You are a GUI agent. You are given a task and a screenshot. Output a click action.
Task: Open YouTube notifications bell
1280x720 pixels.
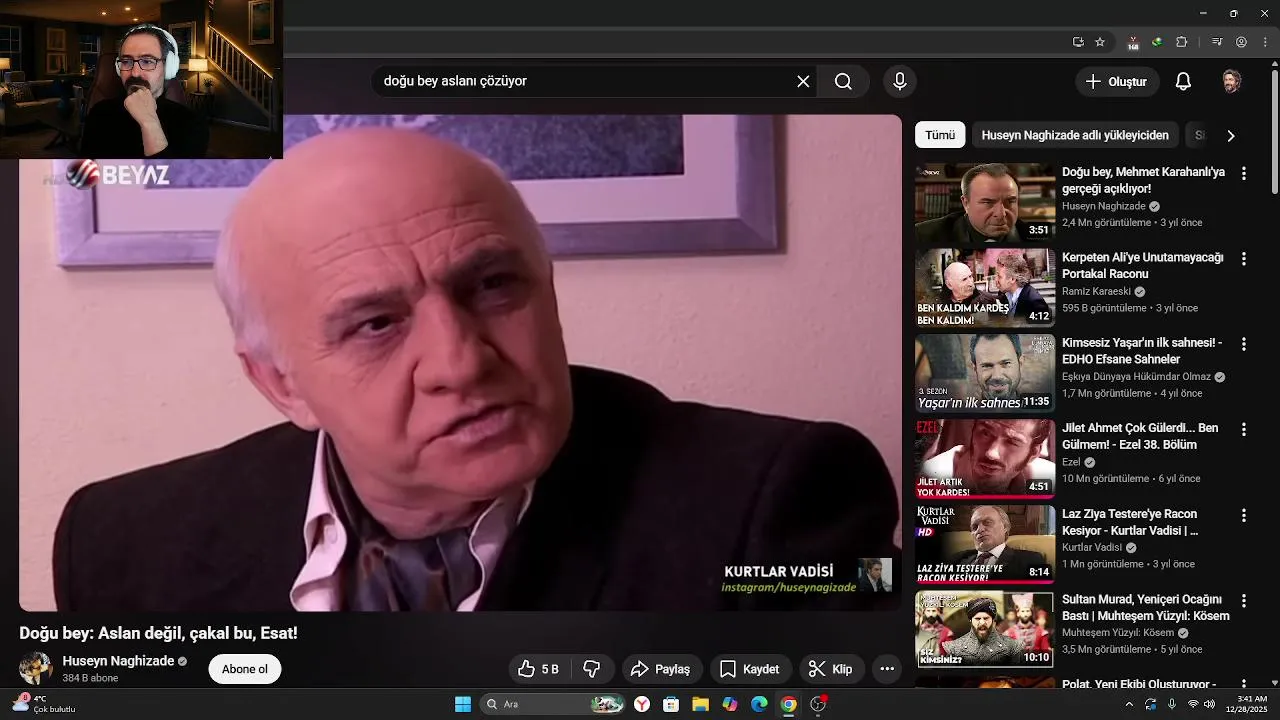click(1183, 81)
